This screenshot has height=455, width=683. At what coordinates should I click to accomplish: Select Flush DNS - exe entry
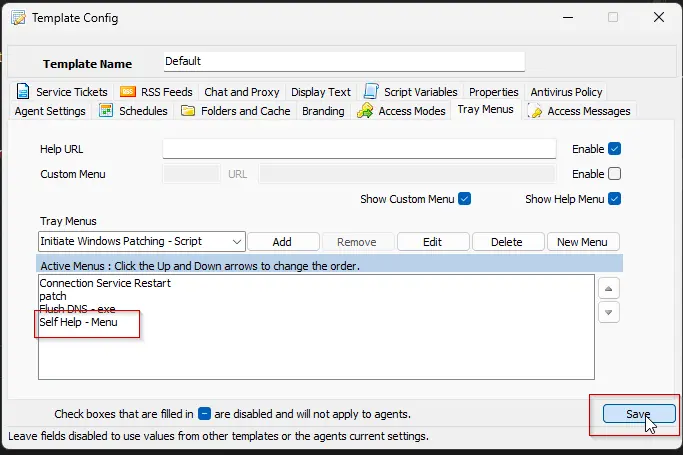point(77,309)
